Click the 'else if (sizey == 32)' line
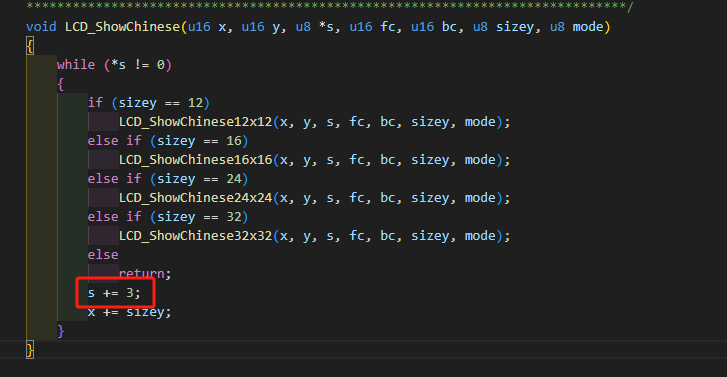 (x=168, y=217)
